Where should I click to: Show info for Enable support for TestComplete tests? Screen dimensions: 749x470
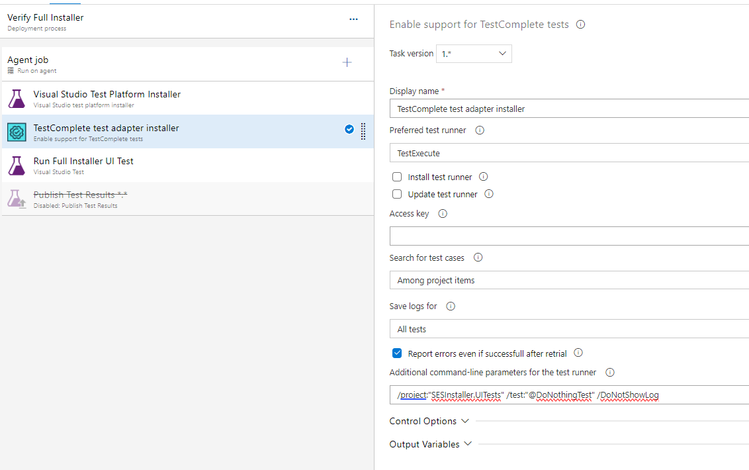(x=581, y=25)
